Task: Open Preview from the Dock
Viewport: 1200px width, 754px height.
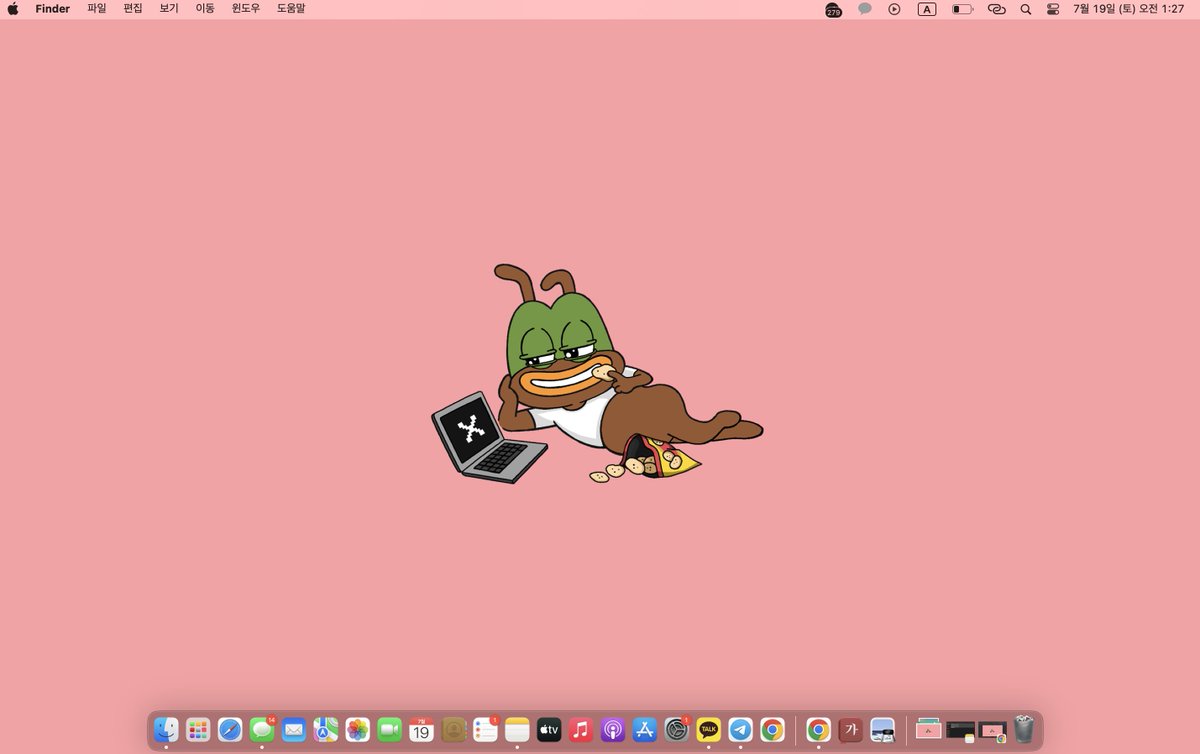Action: (x=882, y=730)
